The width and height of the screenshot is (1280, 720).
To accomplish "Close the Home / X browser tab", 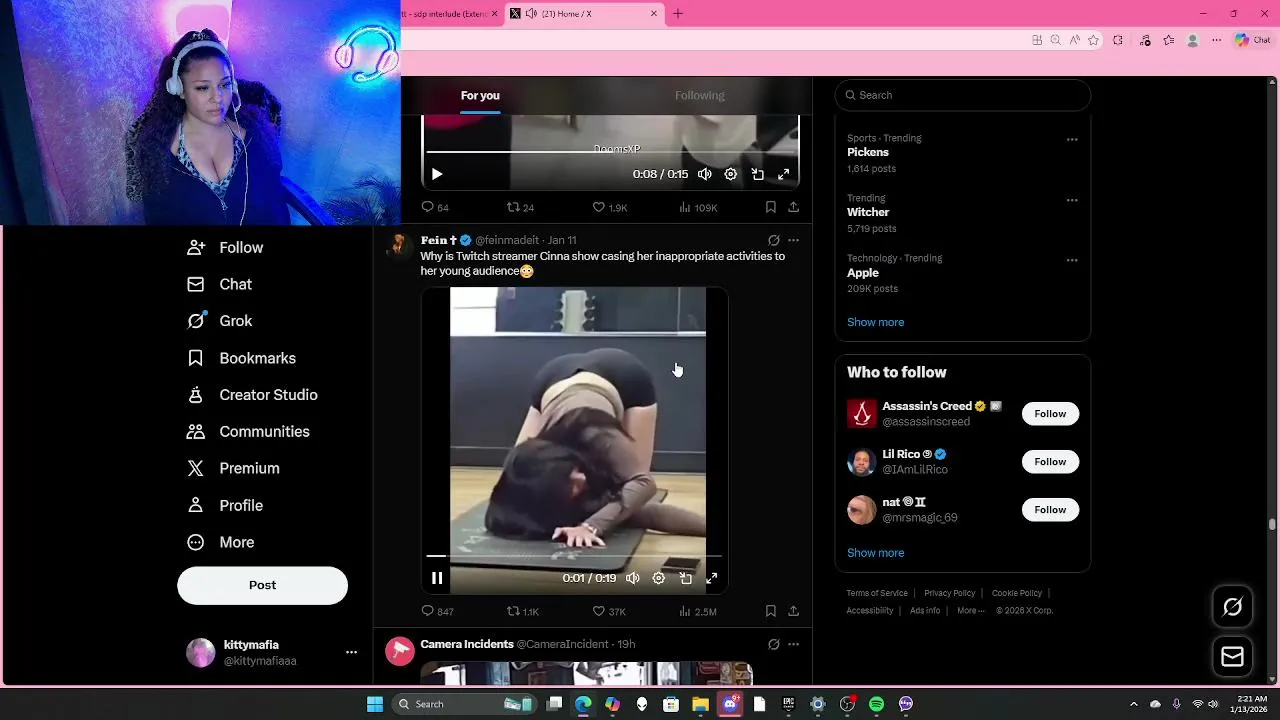I will coord(654,14).
